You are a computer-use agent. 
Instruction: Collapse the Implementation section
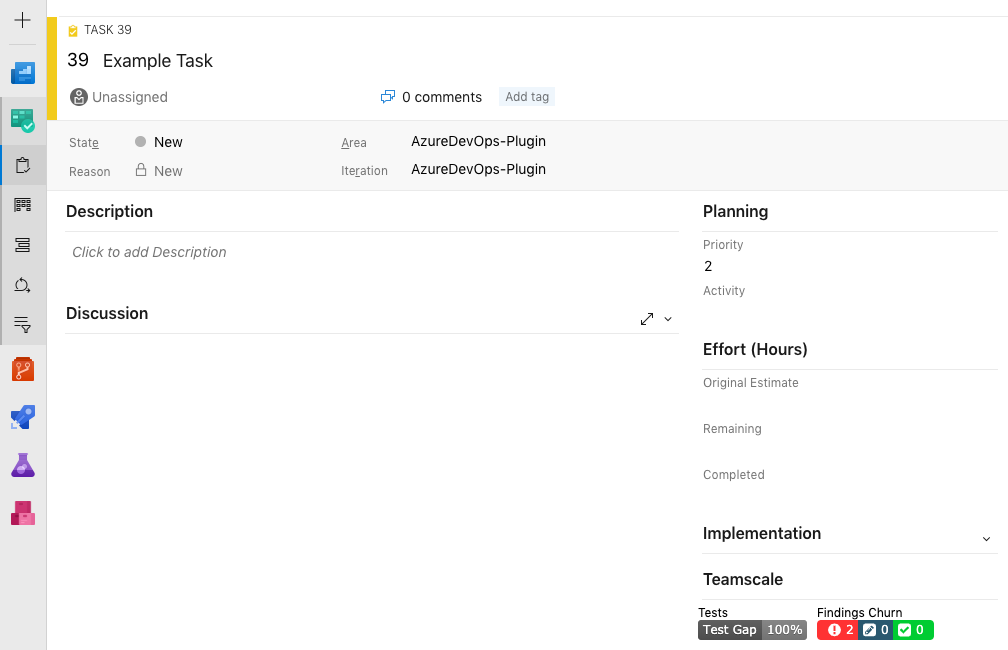tap(985, 539)
